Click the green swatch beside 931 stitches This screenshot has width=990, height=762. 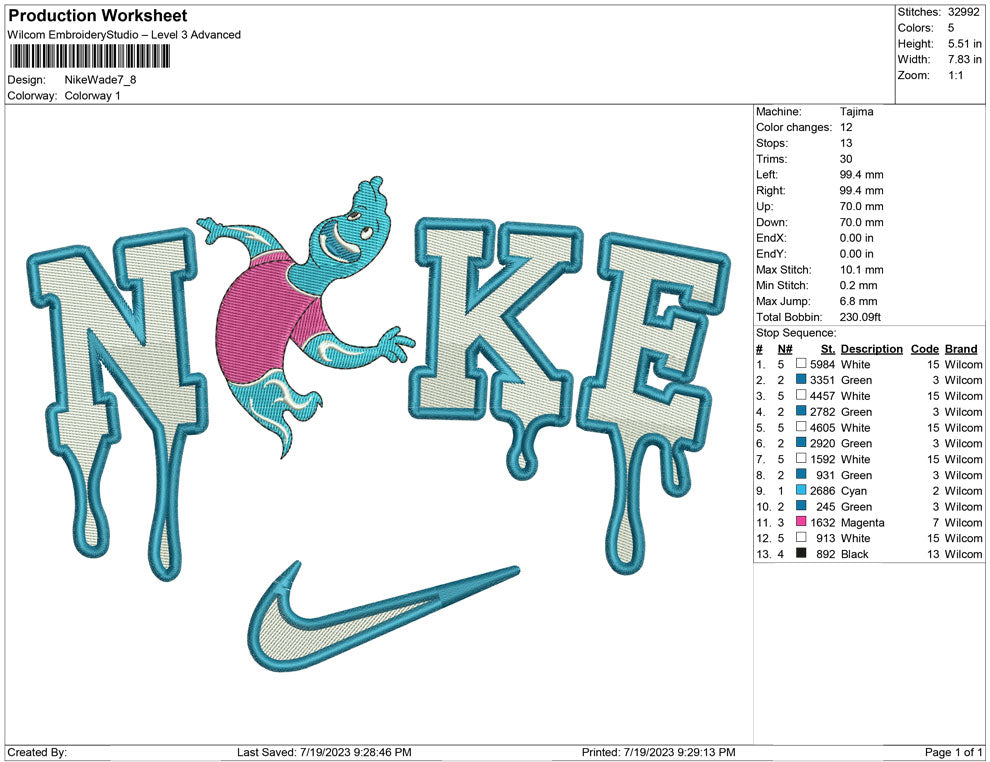801,474
